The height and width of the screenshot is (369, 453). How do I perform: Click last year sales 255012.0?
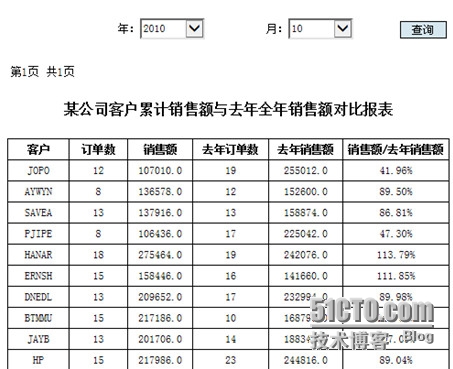[x=306, y=171]
